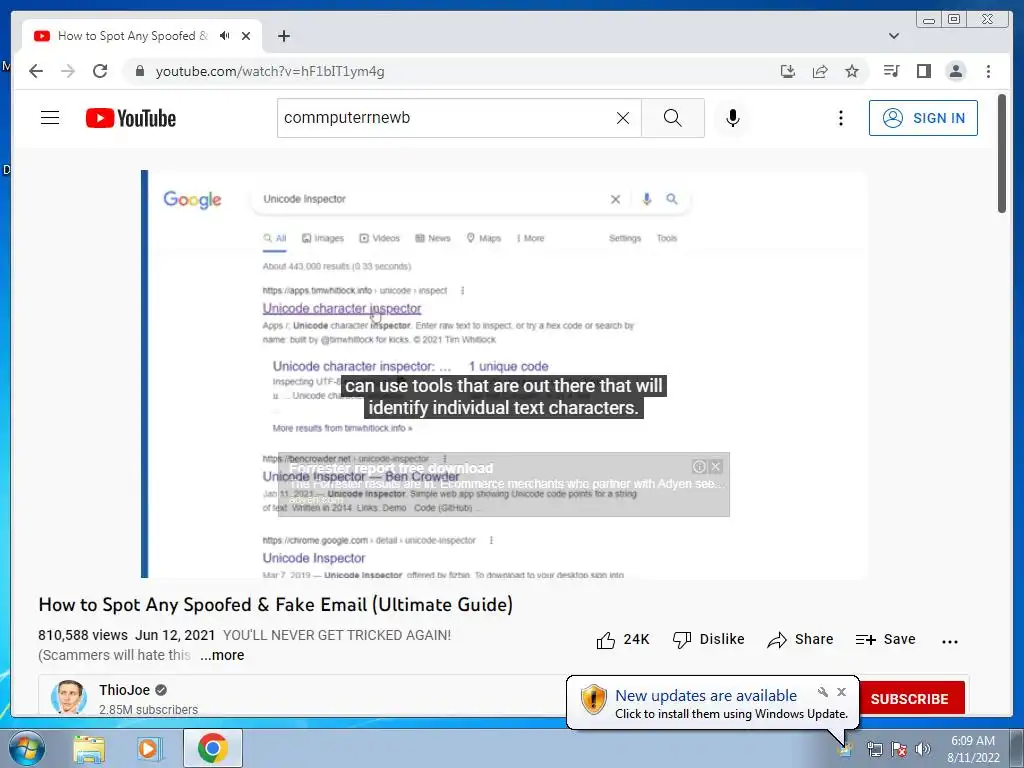Click the network tray icon
This screenshot has width=1024, height=768.
(x=874, y=749)
